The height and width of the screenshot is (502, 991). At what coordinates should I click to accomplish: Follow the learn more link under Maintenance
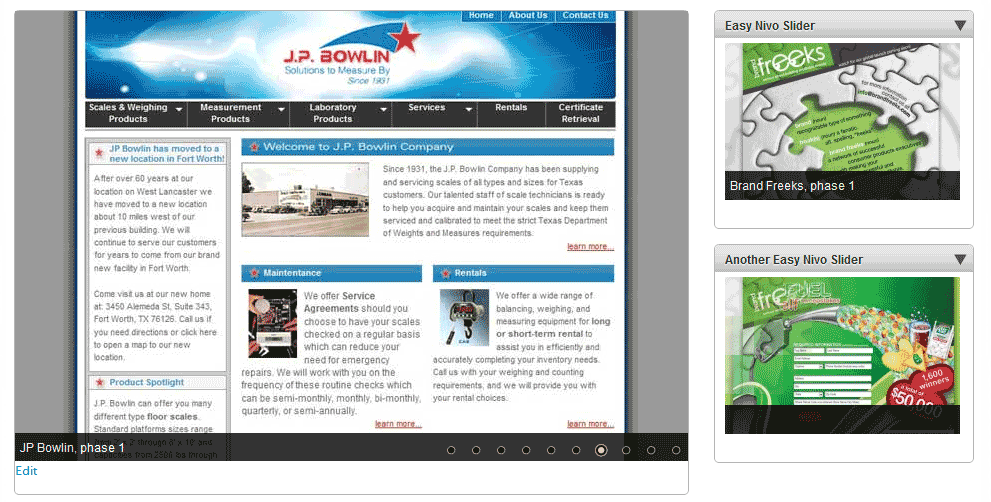(x=398, y=424)
